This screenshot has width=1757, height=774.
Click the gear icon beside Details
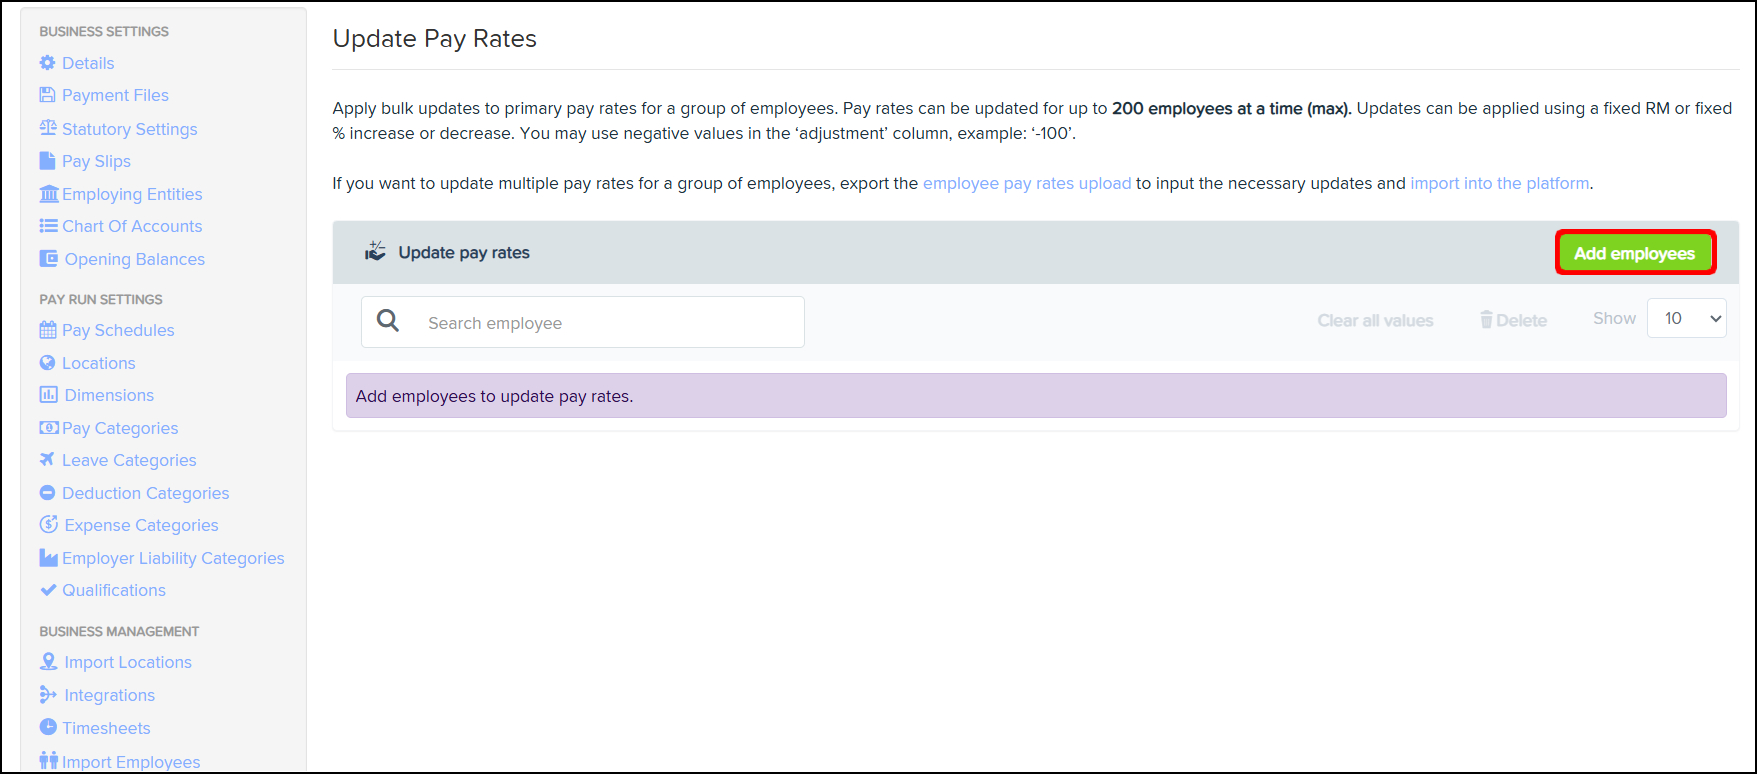47,63
